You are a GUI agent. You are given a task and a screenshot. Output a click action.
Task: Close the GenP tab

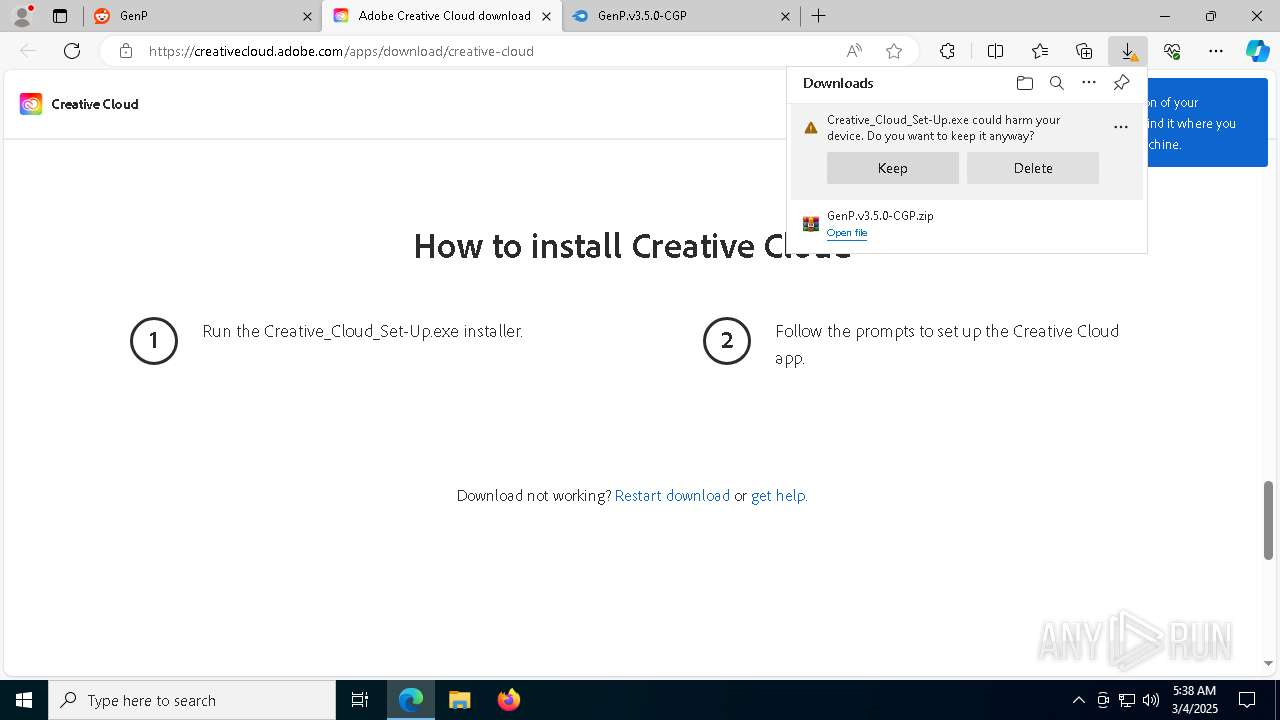click(307, 16)
